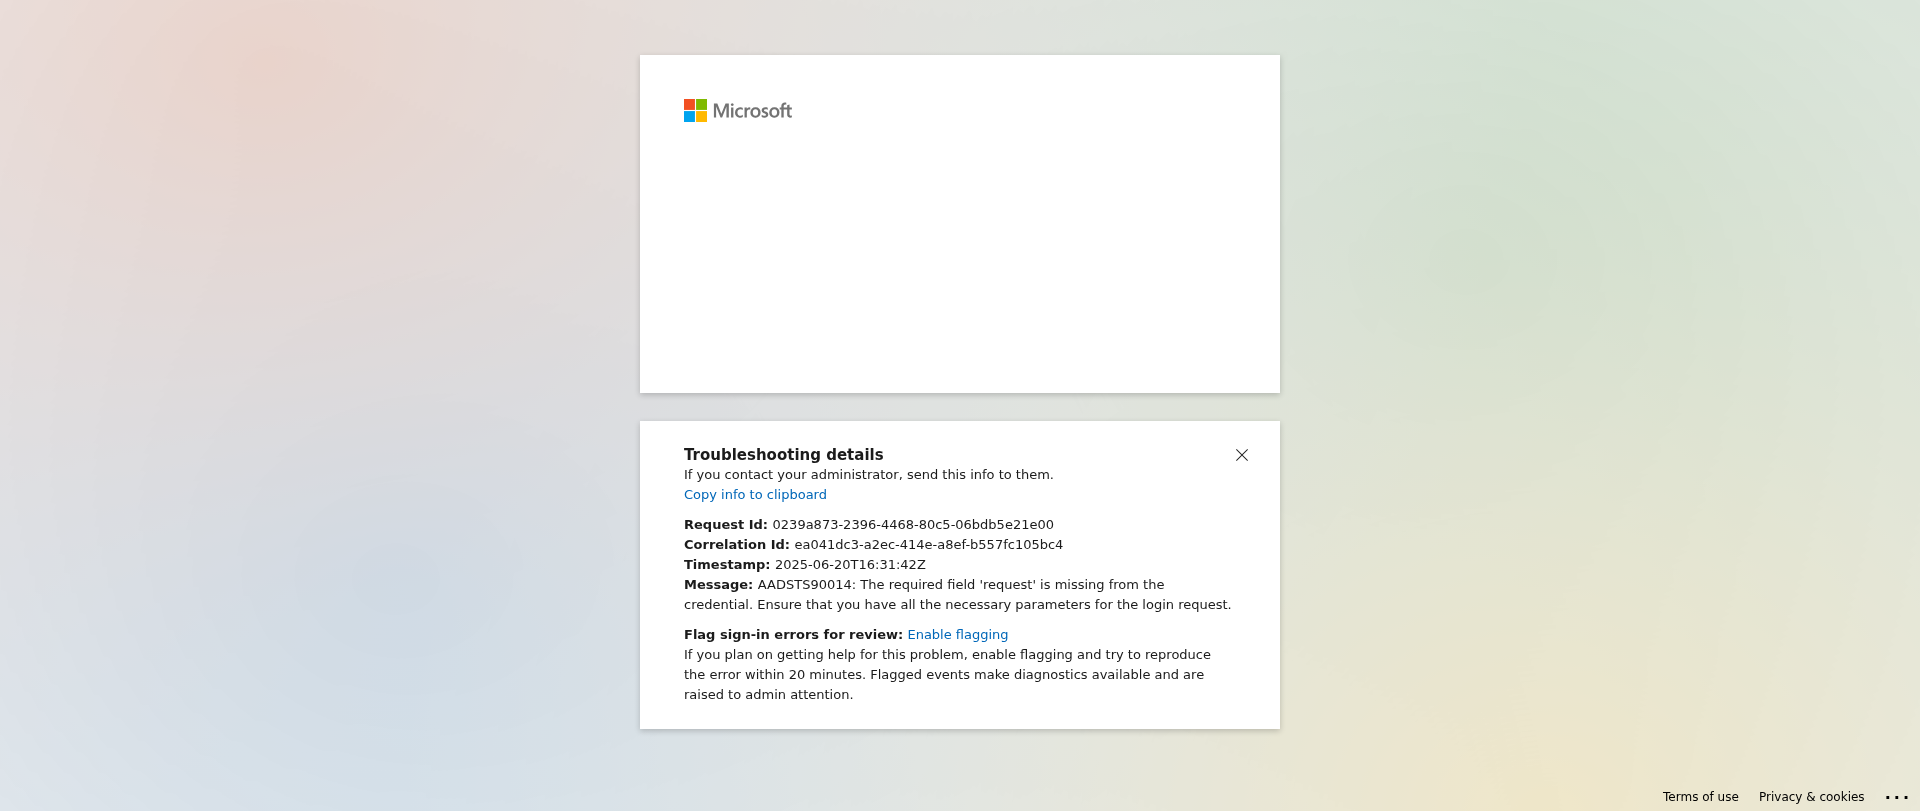Click the Enable flagging link

point(957,635)
